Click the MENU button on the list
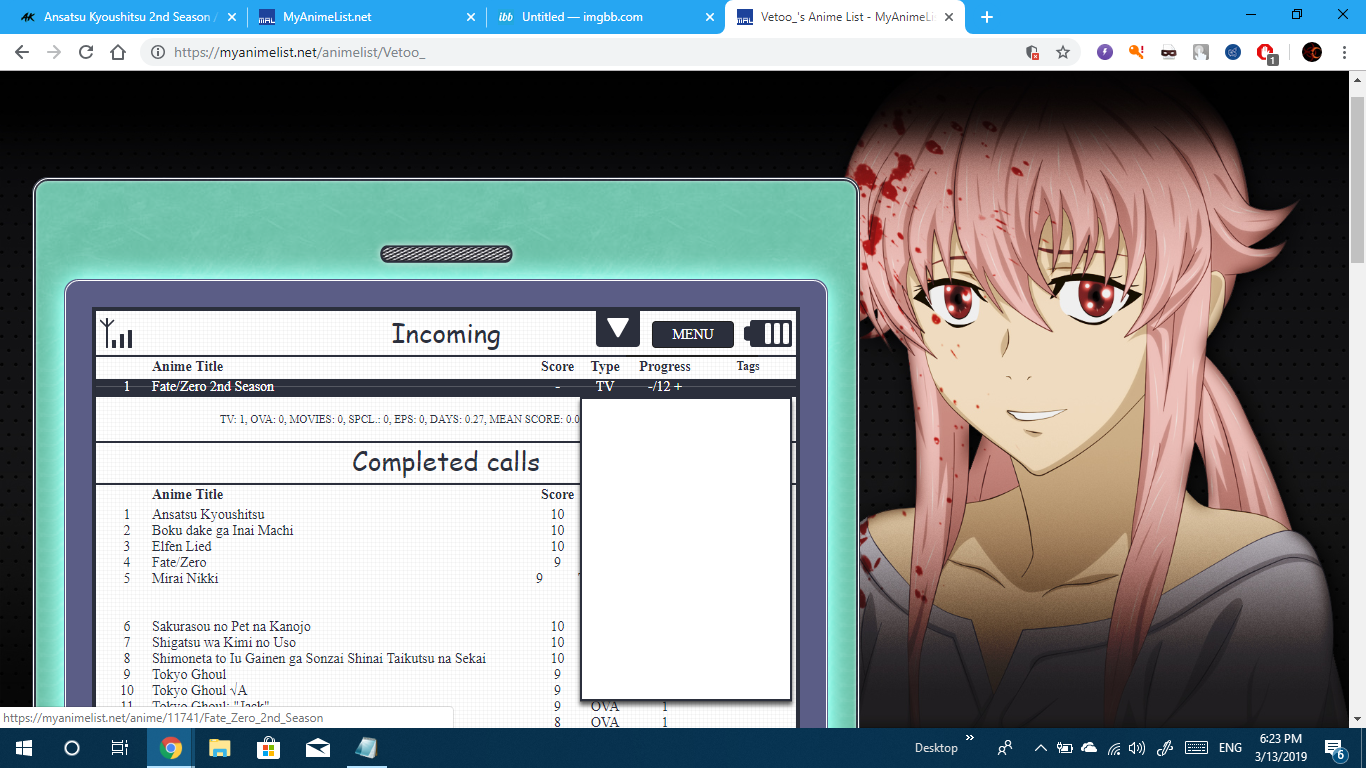Viewport: 1366px width, 768px height. (692, 334)
